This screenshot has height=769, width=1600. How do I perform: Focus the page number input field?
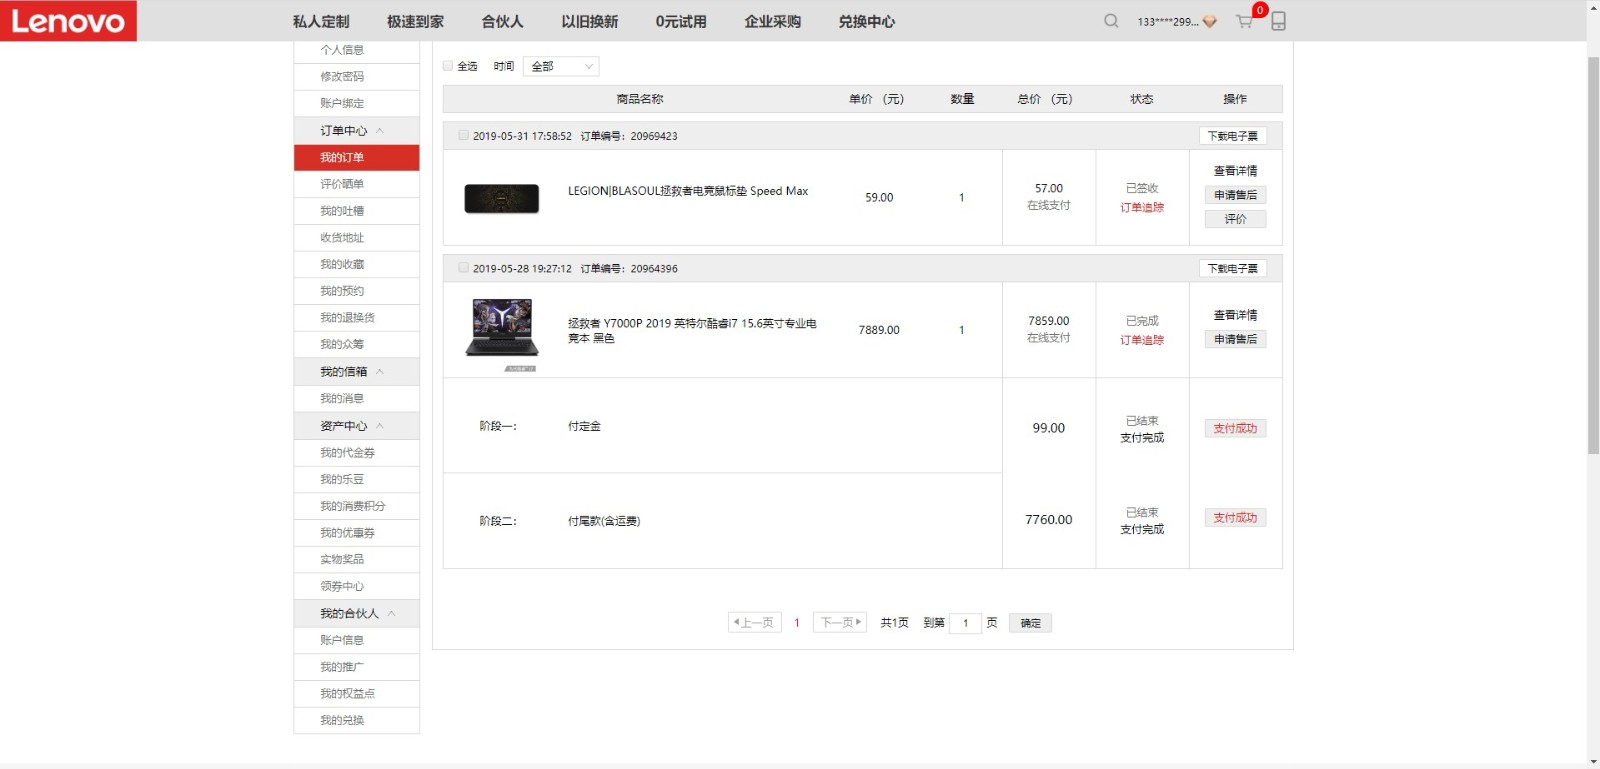[x=965, y=623]
